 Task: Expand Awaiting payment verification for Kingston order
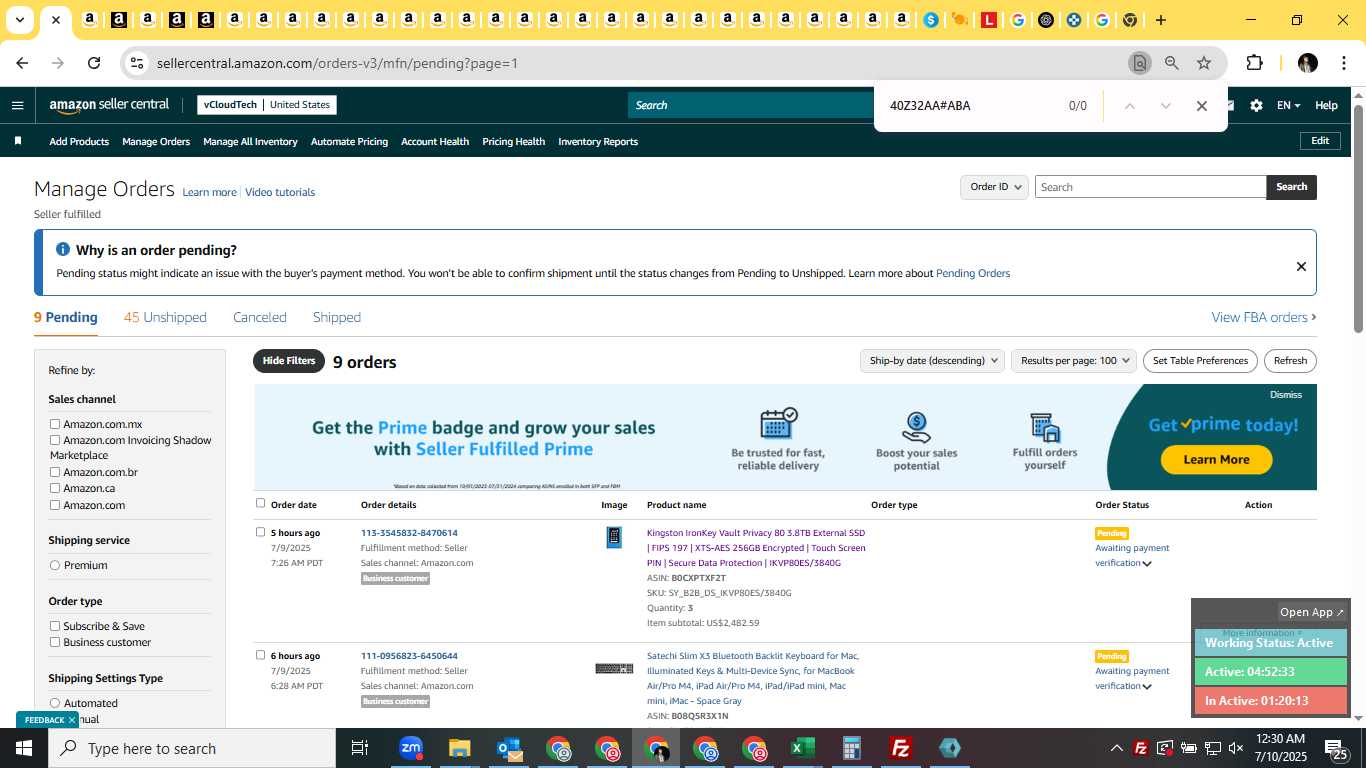(x=1147, y=563)
